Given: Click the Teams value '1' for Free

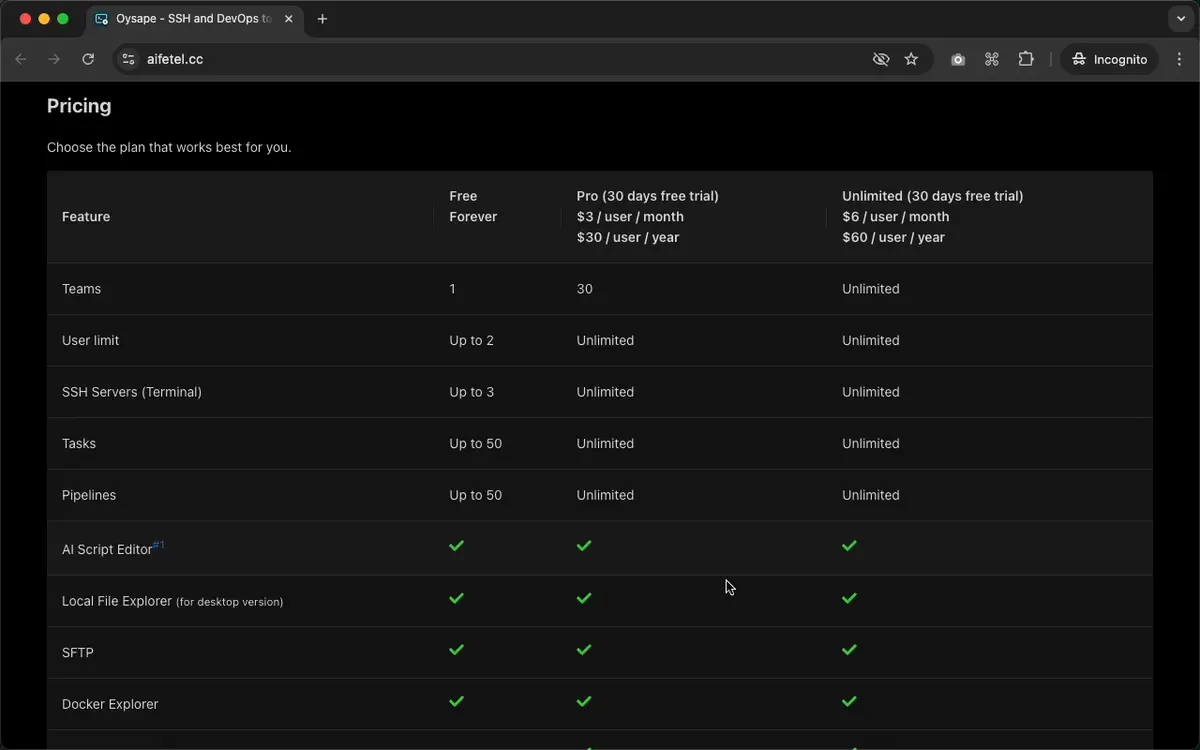Looking at the screenshot, I should 452,289.
